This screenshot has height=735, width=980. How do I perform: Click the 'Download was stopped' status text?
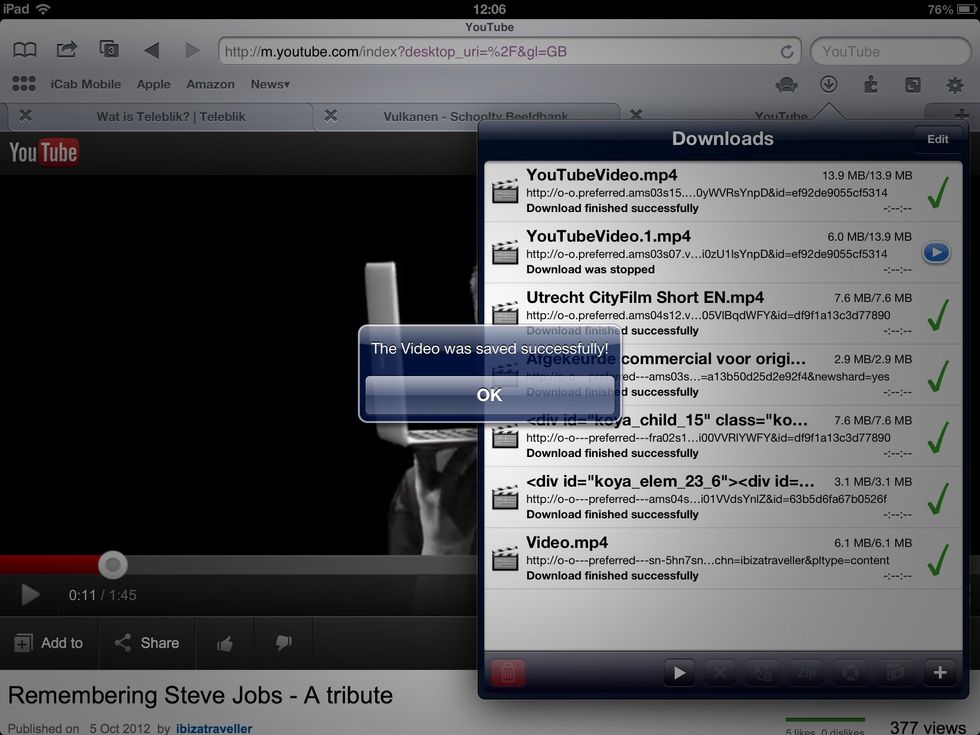(x=591, y=269)
